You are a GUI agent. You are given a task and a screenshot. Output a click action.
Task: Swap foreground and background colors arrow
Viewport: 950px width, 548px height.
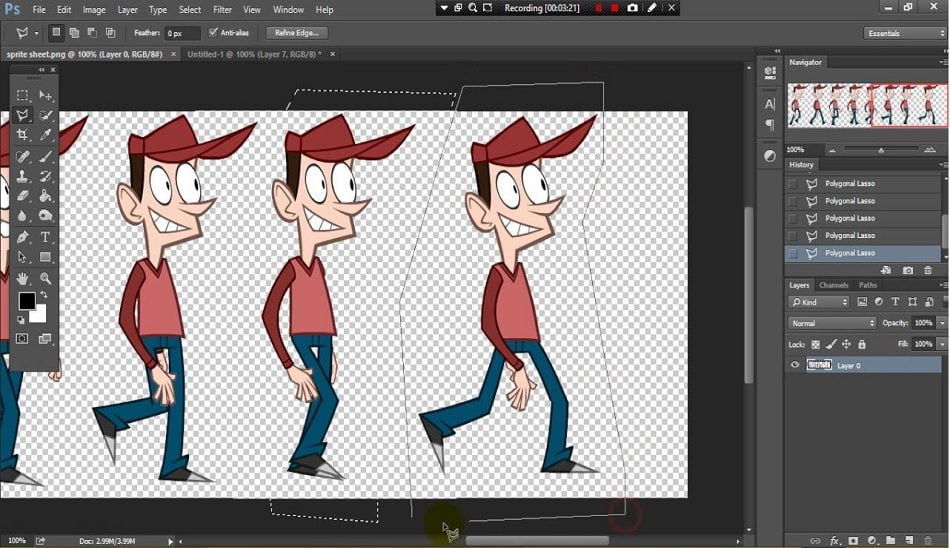pyautogui.click(x=44, y=295)
